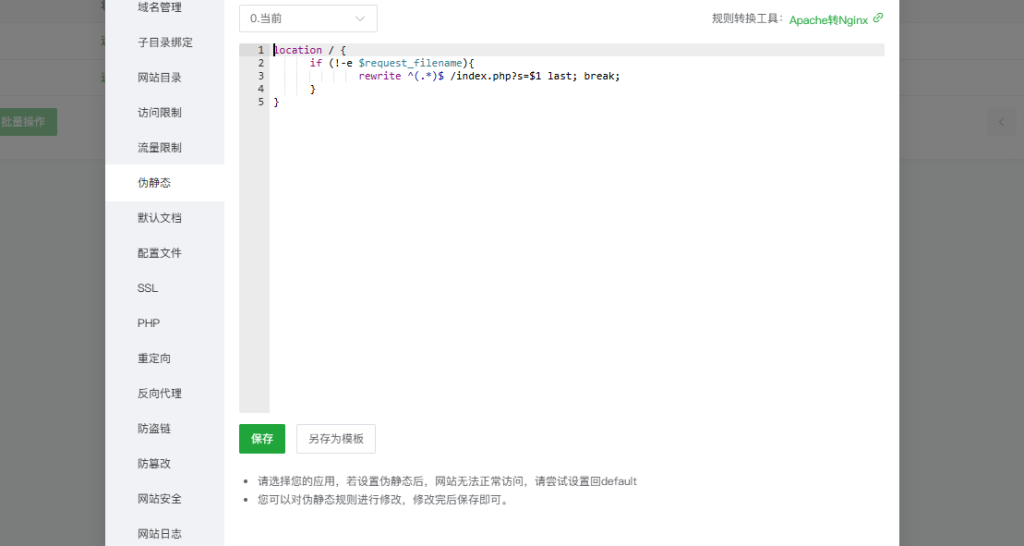The height and width of the screenshot is (546, 1024).
Task: Open the 子目录绑定 section
Action: (x=165, y=42)
